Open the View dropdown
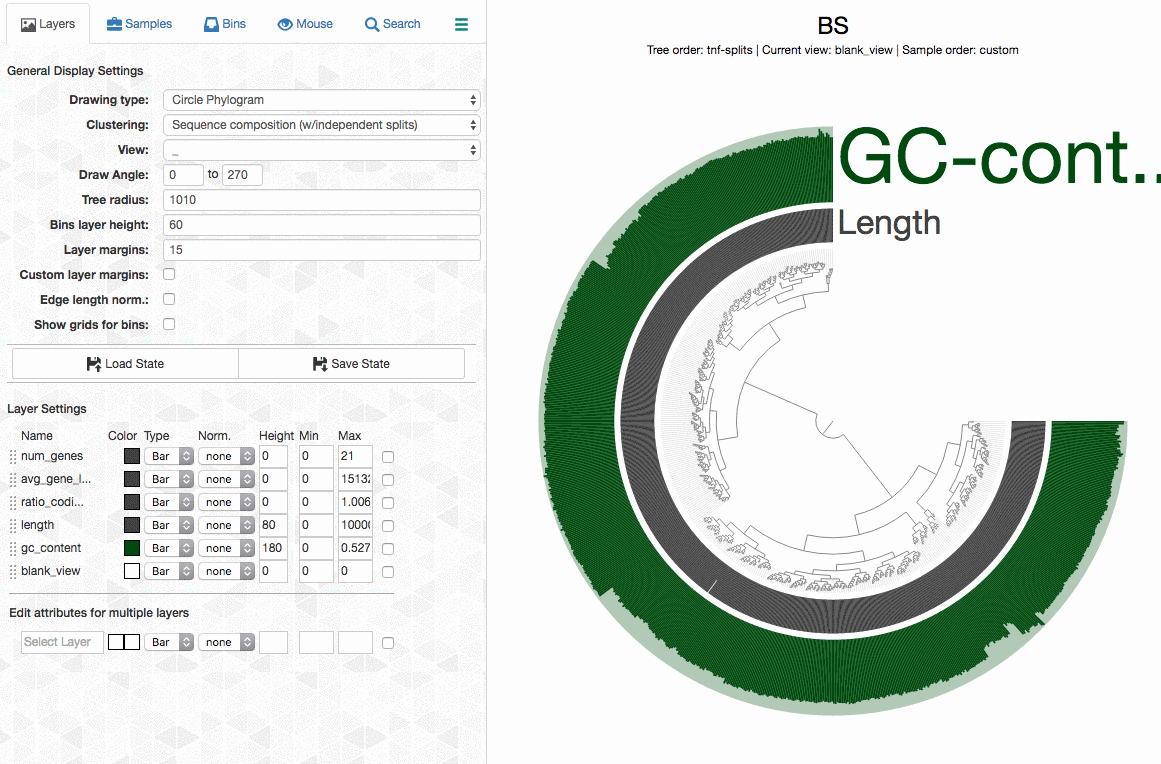Image resolution: width=1161 pixels, height=764 pixels. point(321,150)
